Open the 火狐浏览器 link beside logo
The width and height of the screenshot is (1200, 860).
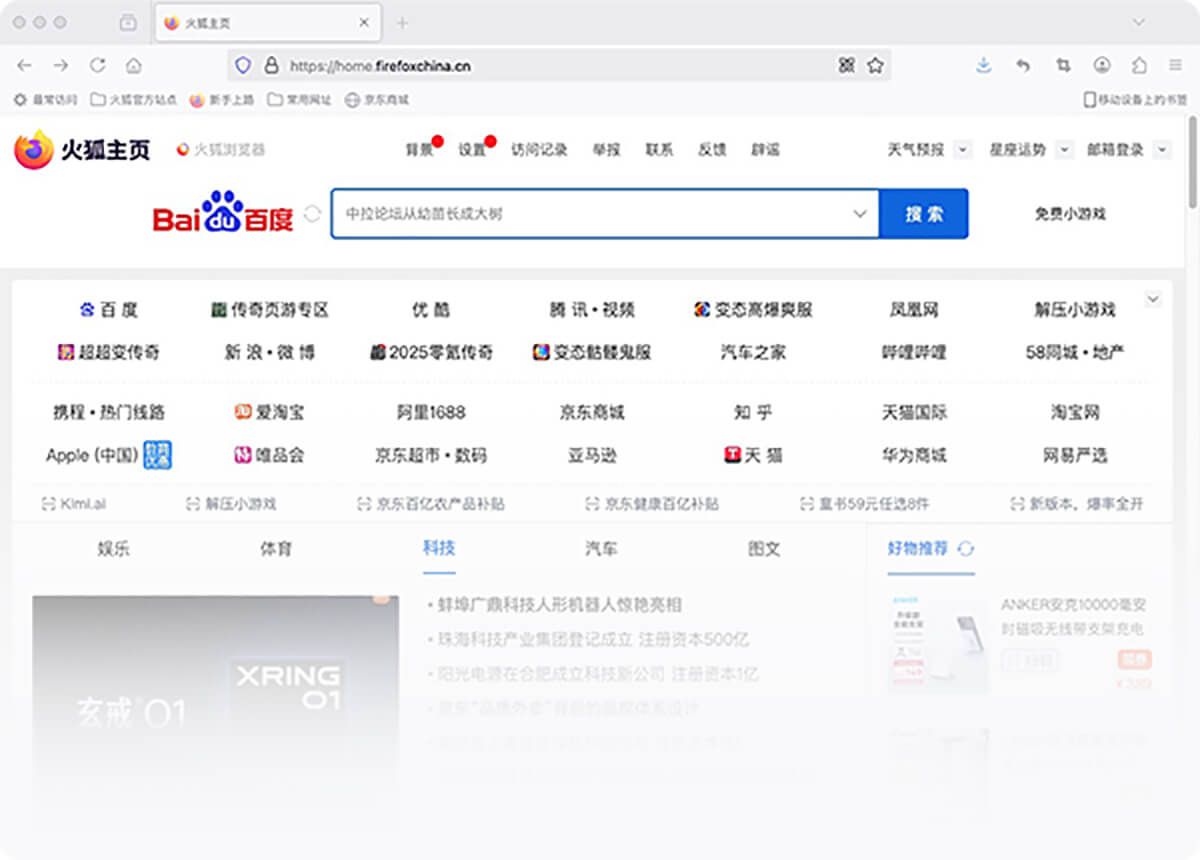tap(221, 150)
